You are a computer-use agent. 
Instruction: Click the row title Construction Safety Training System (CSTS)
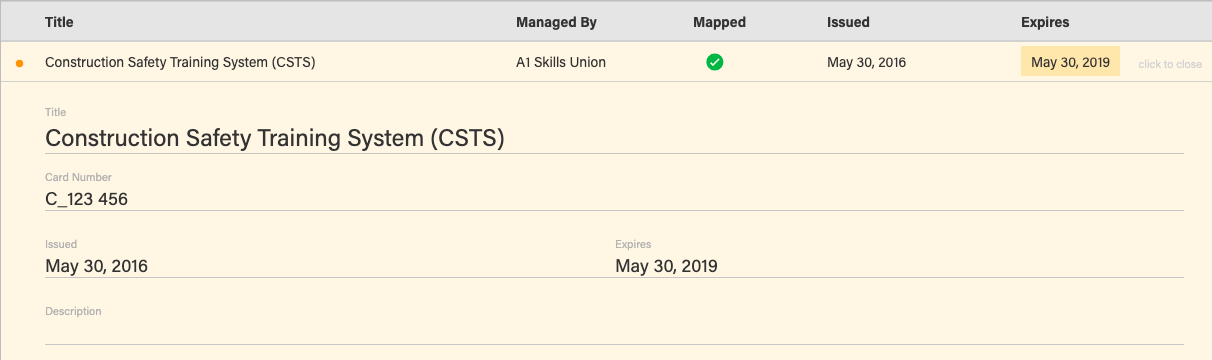point(180,62)
